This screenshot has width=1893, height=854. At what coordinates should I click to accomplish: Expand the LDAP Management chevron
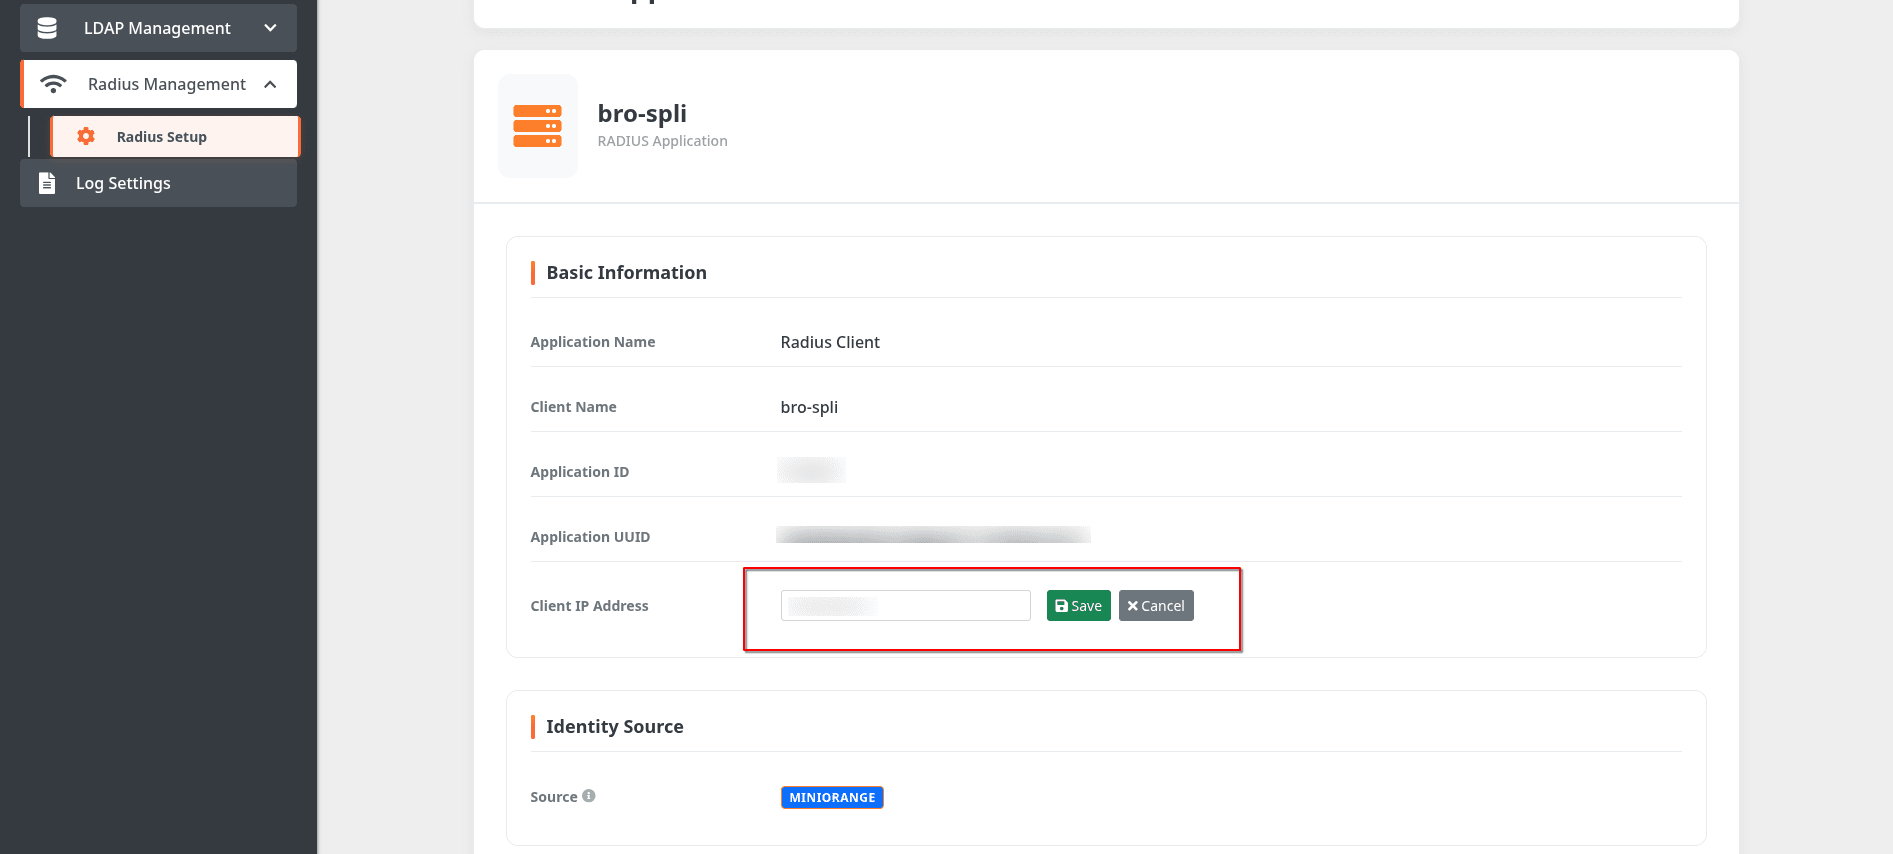pos(270,28)
